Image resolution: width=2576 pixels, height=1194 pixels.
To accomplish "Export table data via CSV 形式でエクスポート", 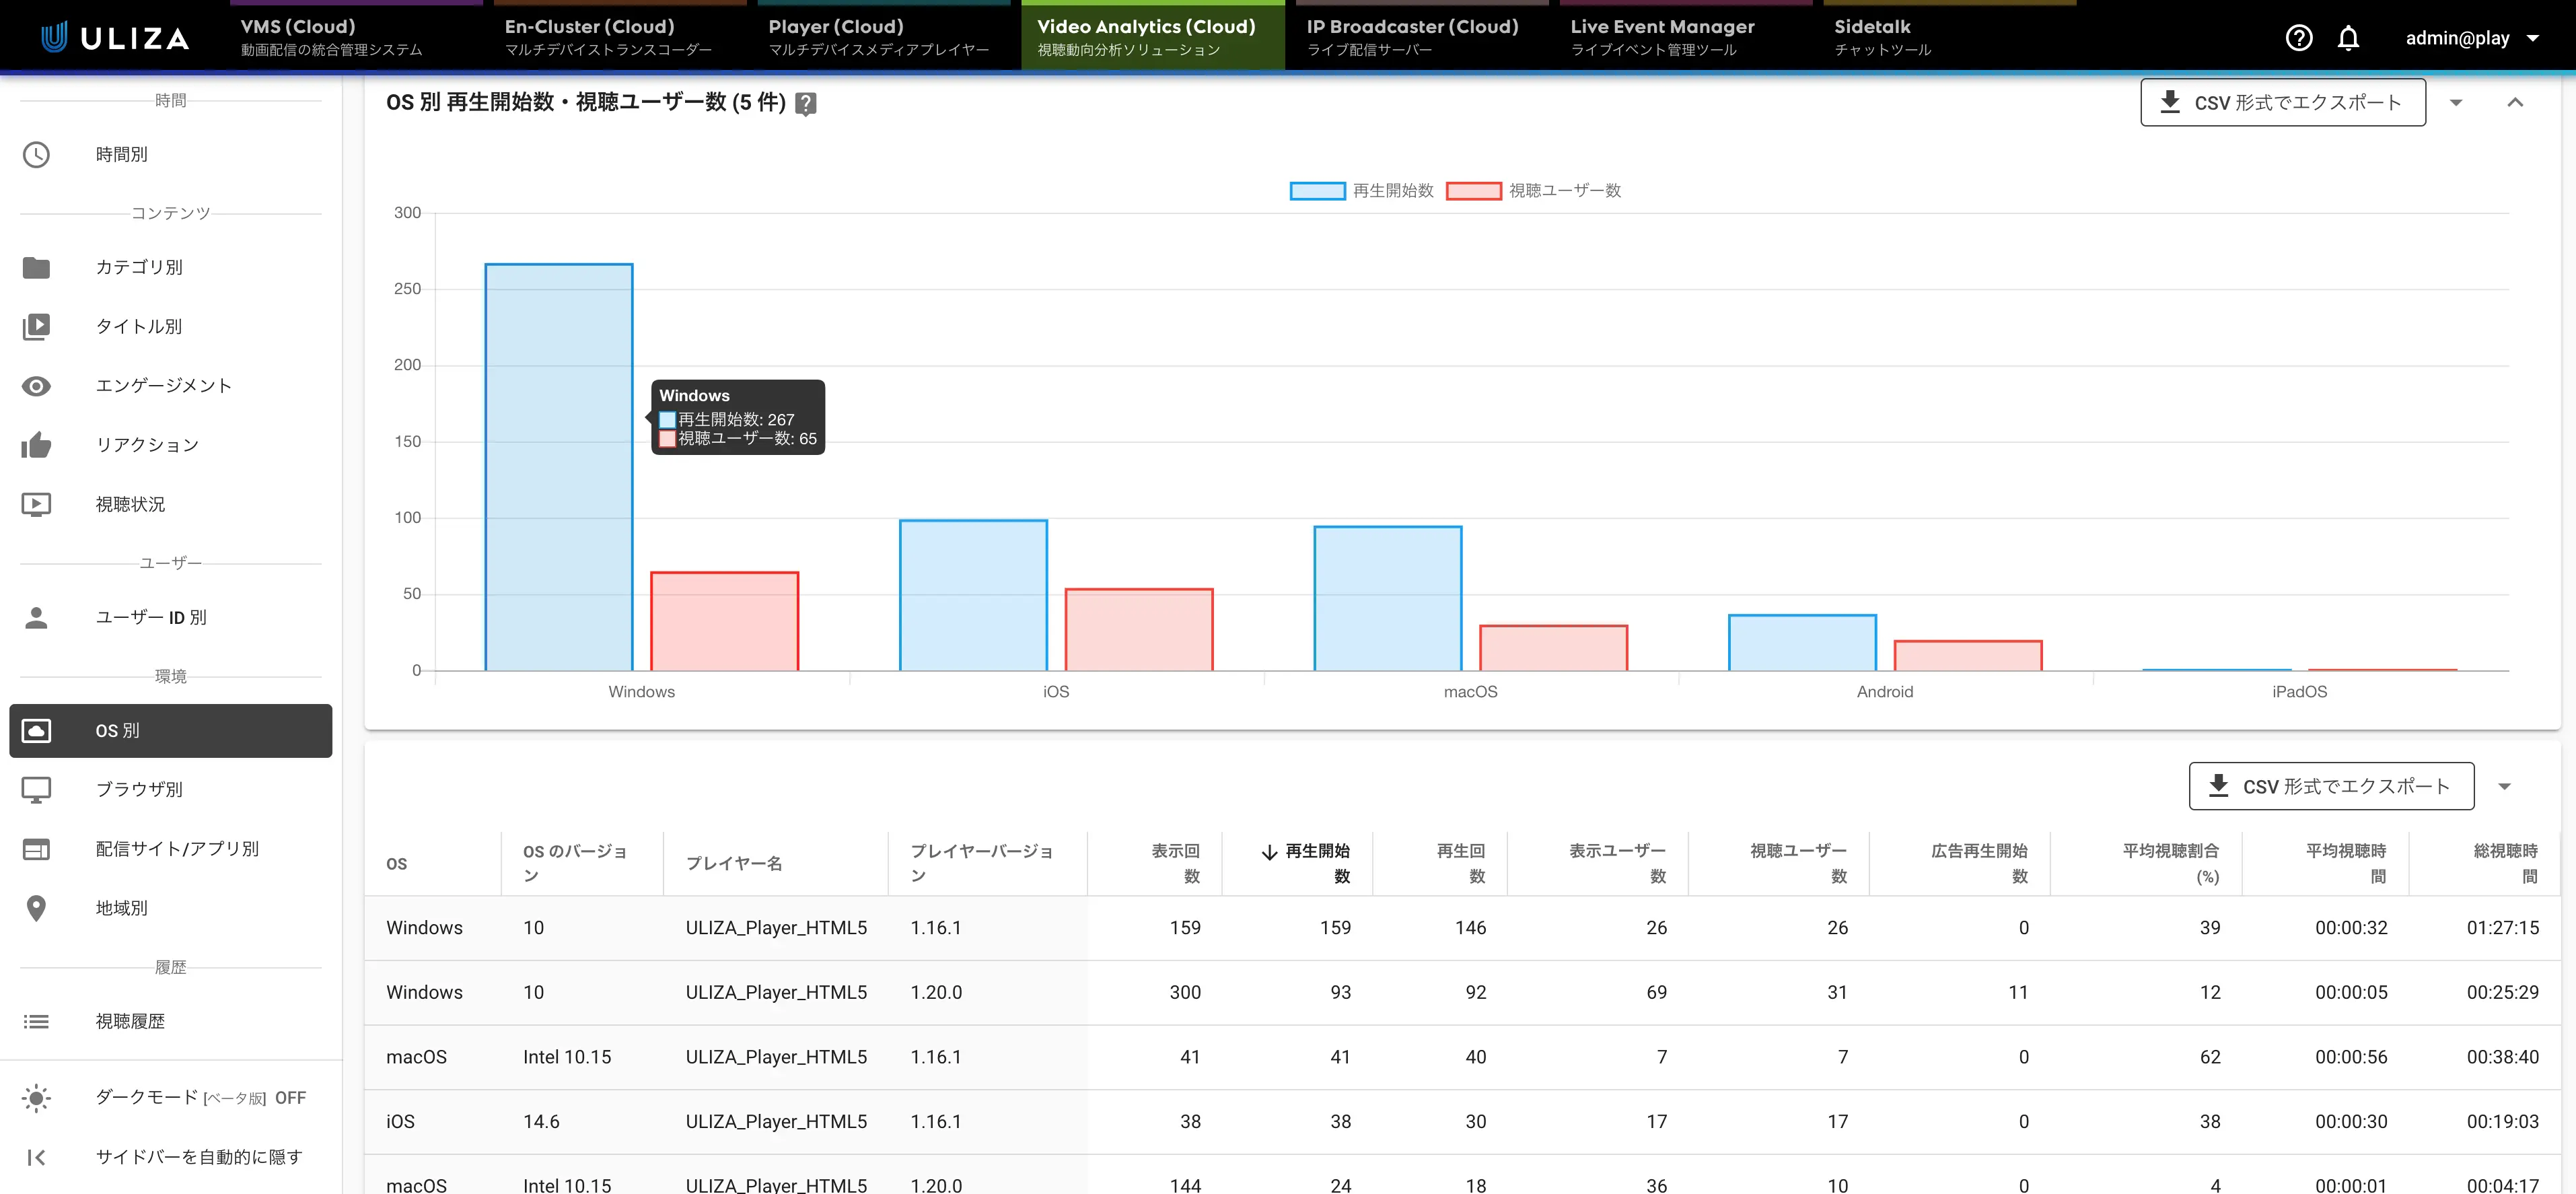I will pos(2331,786).
